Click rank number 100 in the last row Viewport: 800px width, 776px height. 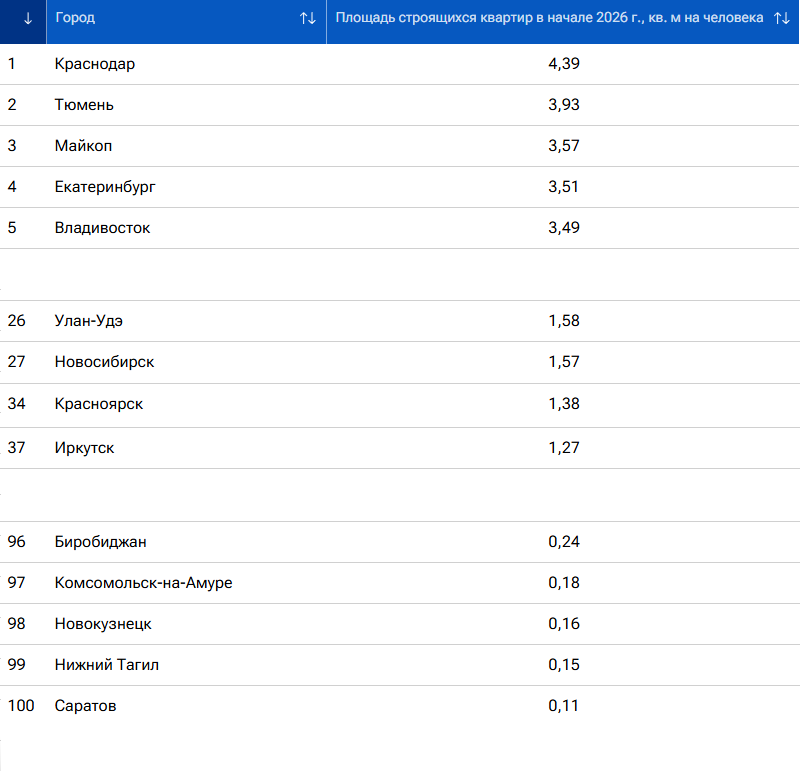pos(20,706)
